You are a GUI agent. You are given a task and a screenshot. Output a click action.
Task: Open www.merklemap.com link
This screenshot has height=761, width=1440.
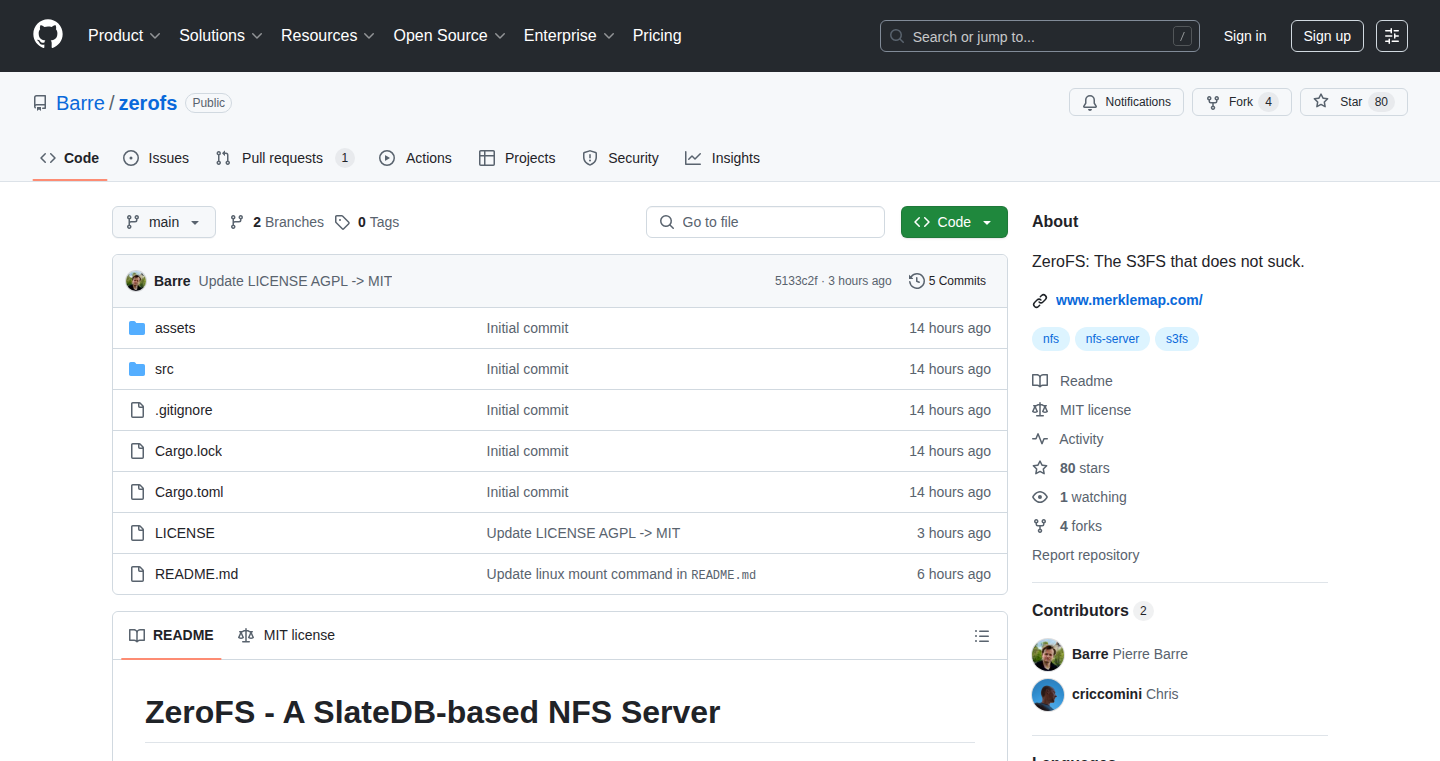(1129, 300)
